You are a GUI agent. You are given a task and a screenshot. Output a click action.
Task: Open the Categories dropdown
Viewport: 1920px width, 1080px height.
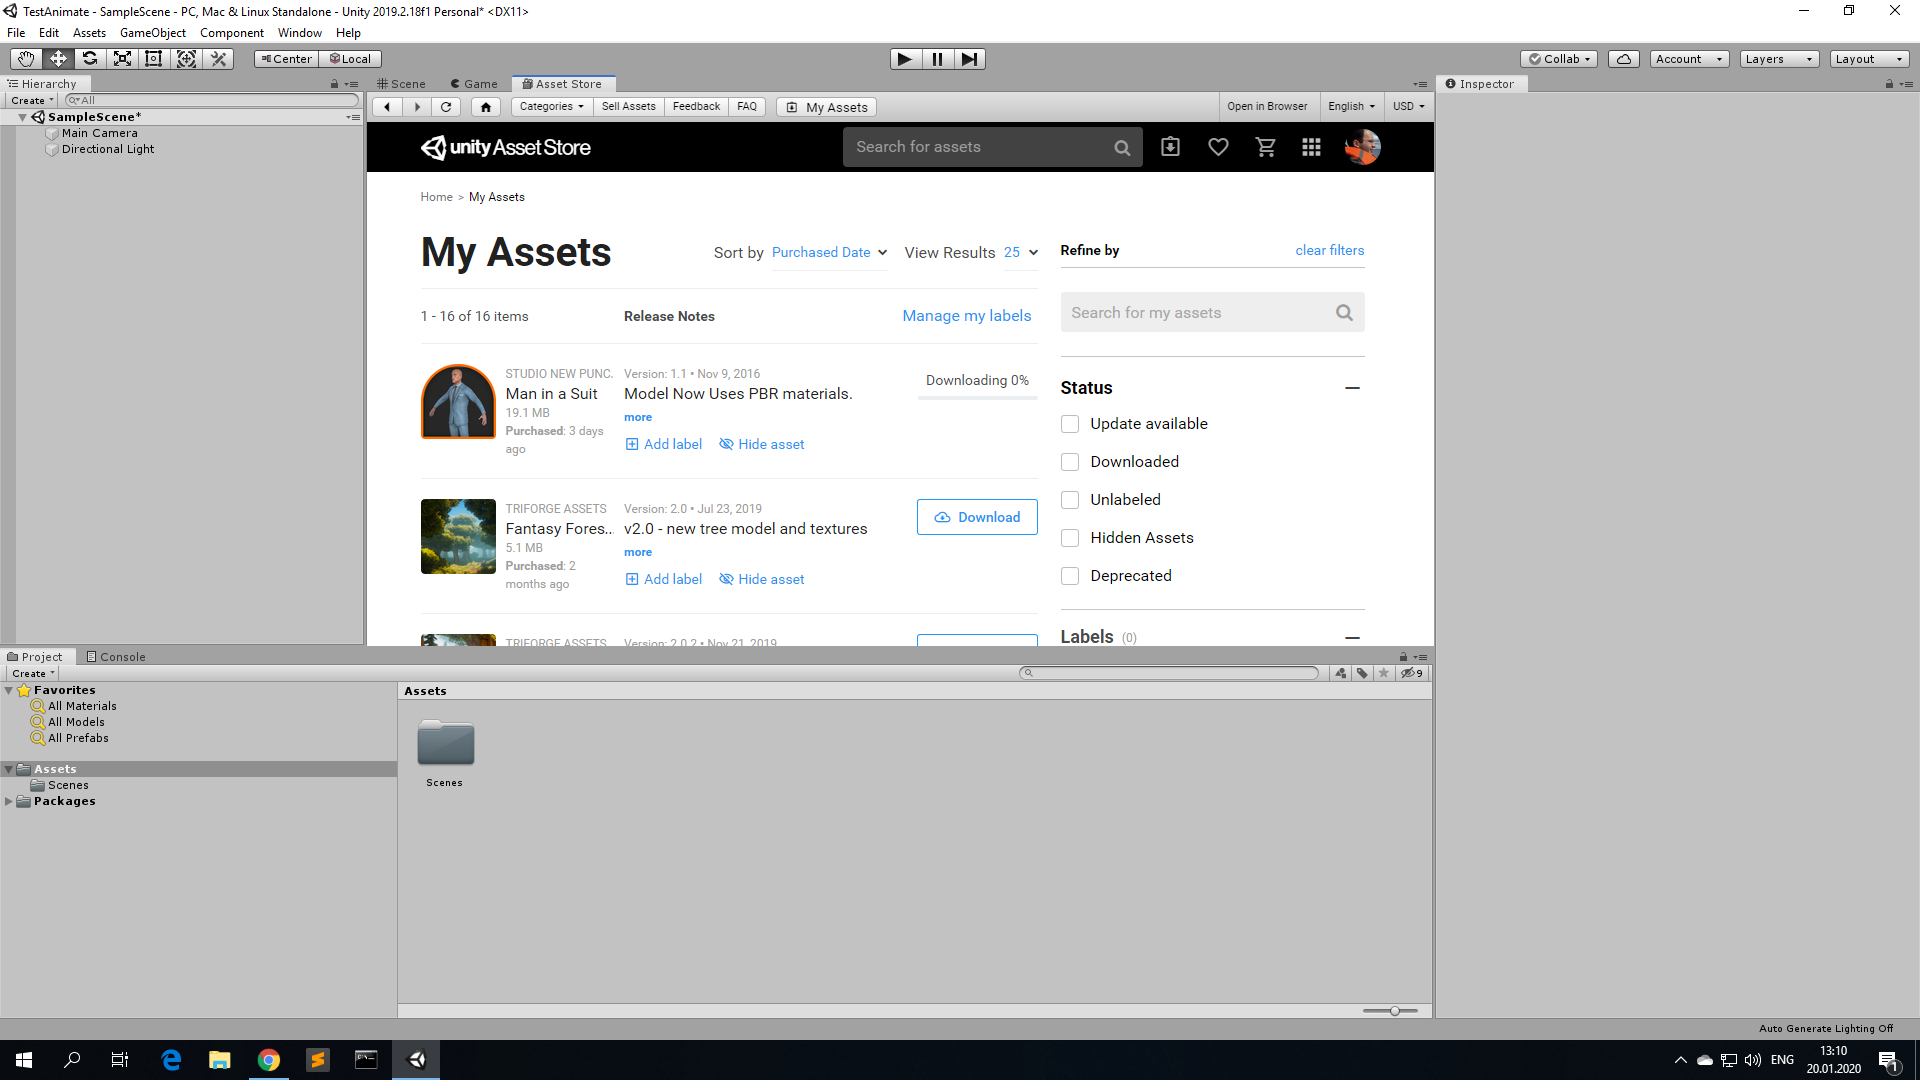tap(552, 107)
